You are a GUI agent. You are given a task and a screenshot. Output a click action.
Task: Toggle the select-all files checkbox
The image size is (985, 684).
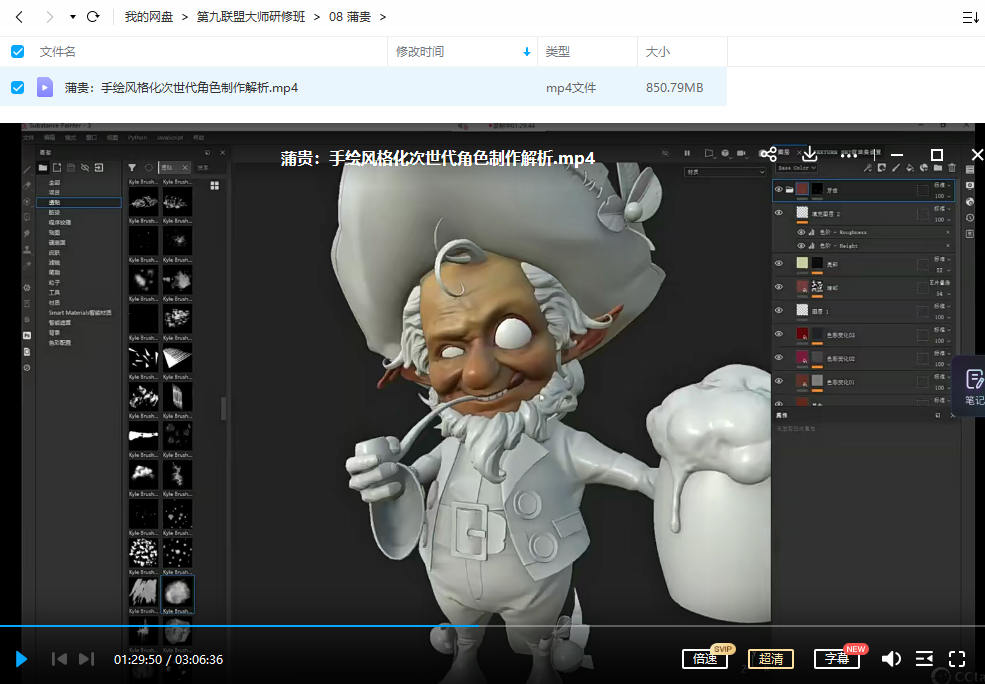(x=17, y=51)
